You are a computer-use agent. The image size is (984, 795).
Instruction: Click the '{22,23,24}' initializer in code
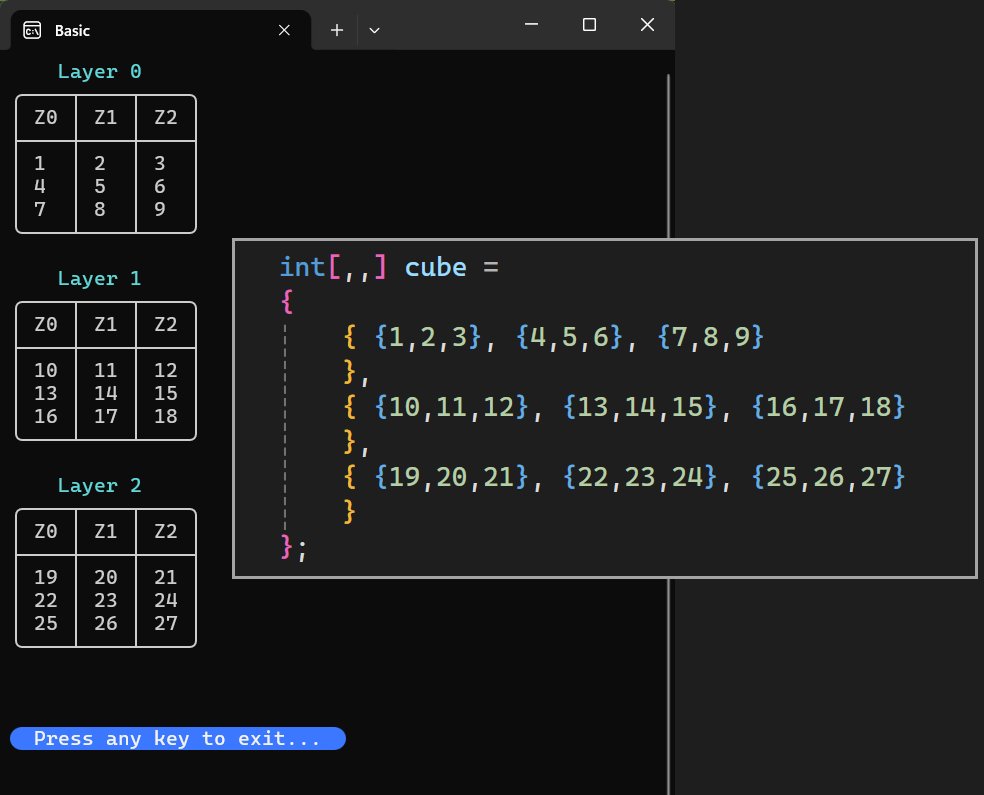click(x=640, y=478)
